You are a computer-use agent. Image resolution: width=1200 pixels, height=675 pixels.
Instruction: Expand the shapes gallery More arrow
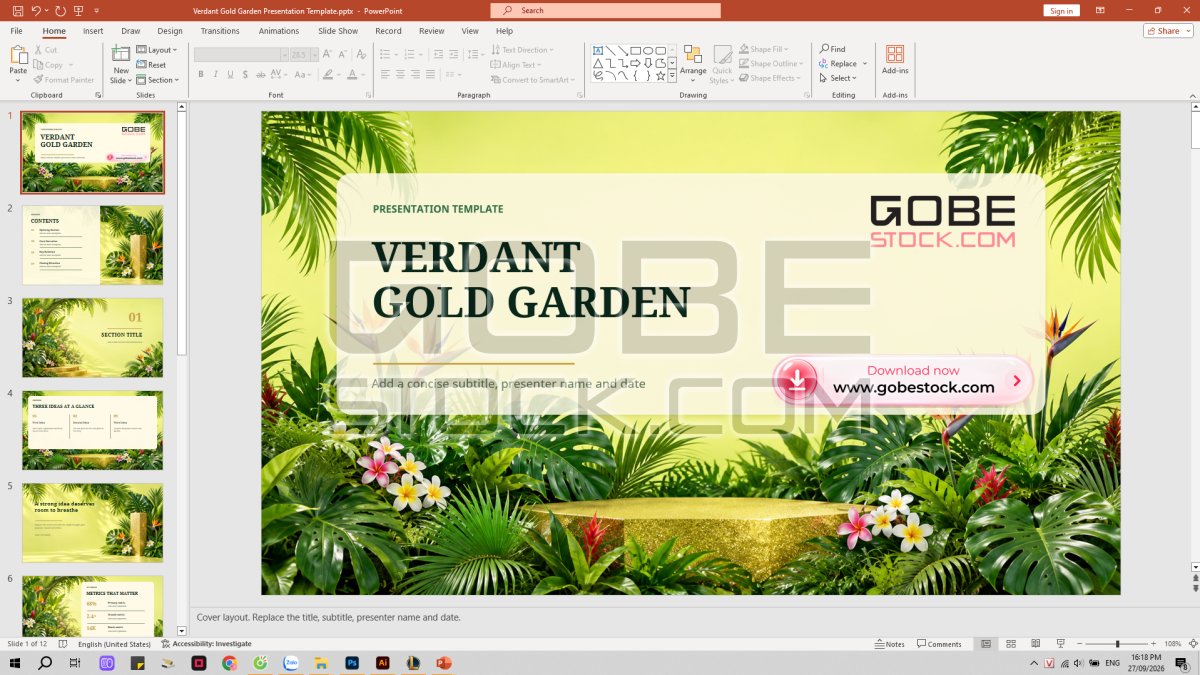673,75
